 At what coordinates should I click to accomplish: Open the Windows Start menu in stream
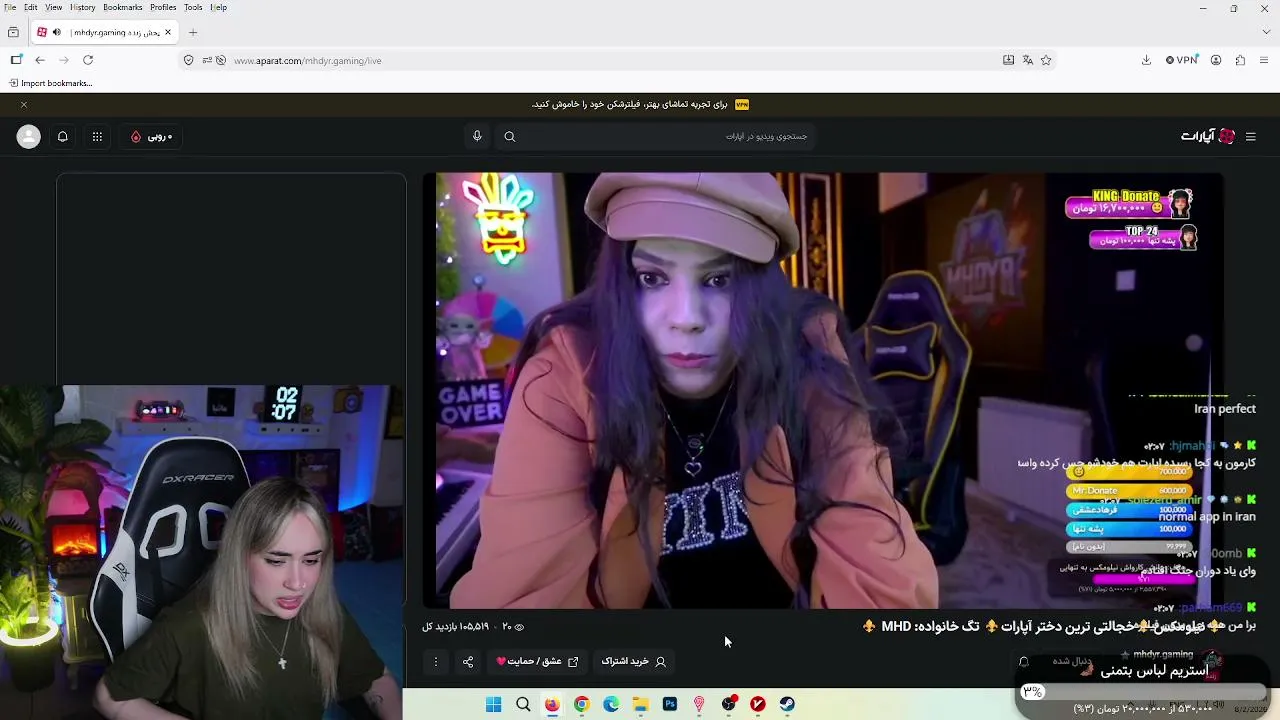tap(493, 705)
